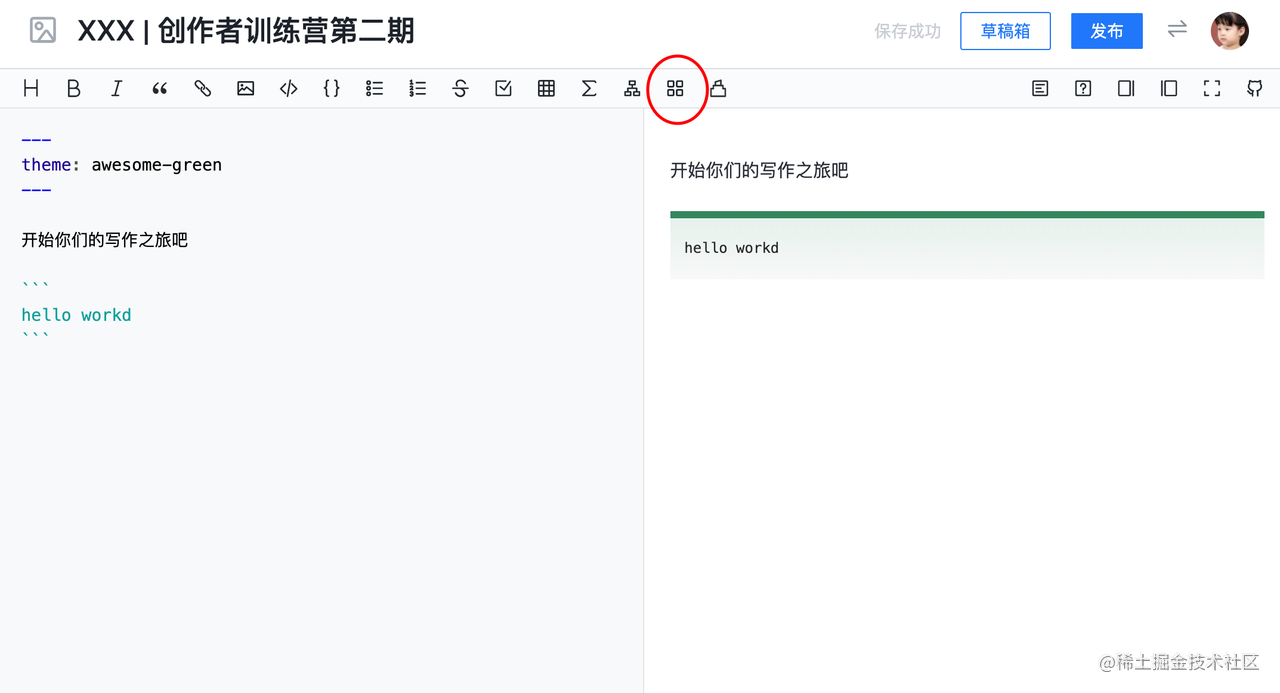Toggle bold formatting
Viewport: 1280px width, 693px height.
coord(74,89)
